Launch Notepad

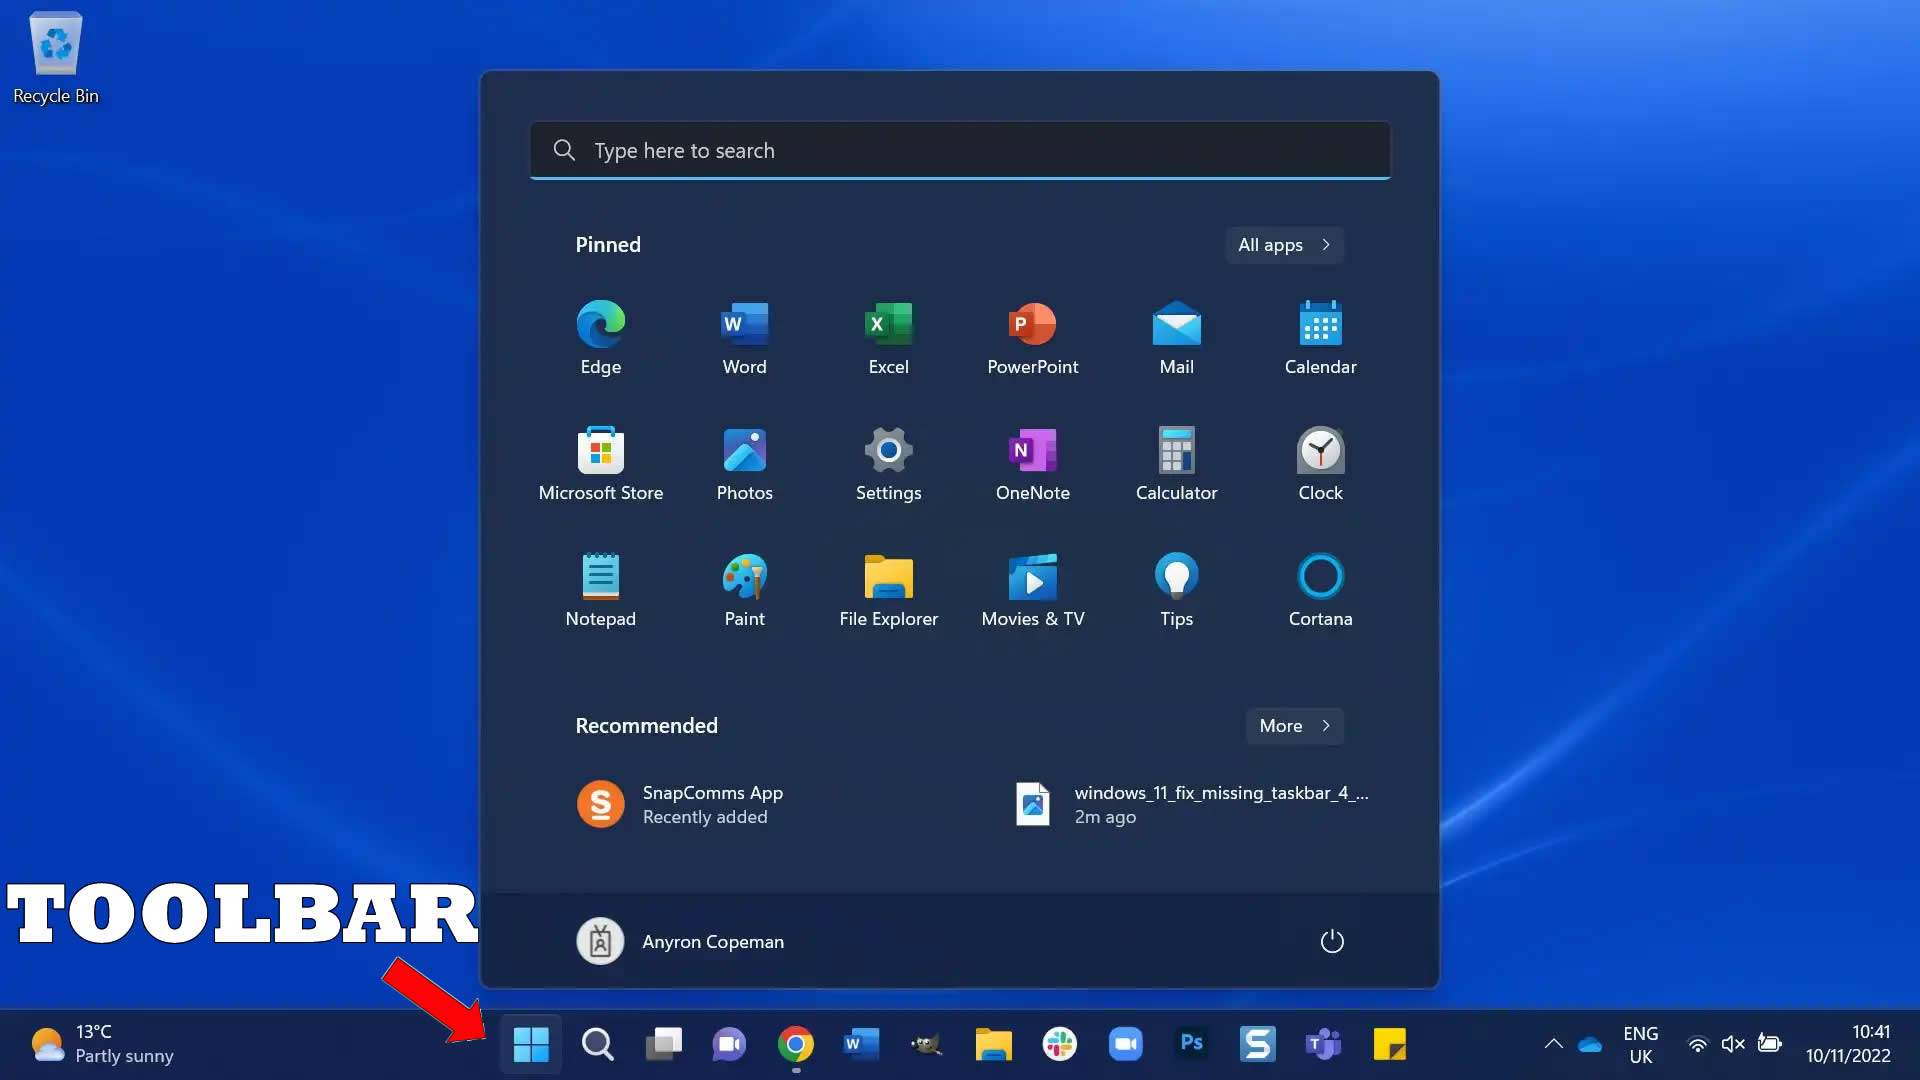600,590
